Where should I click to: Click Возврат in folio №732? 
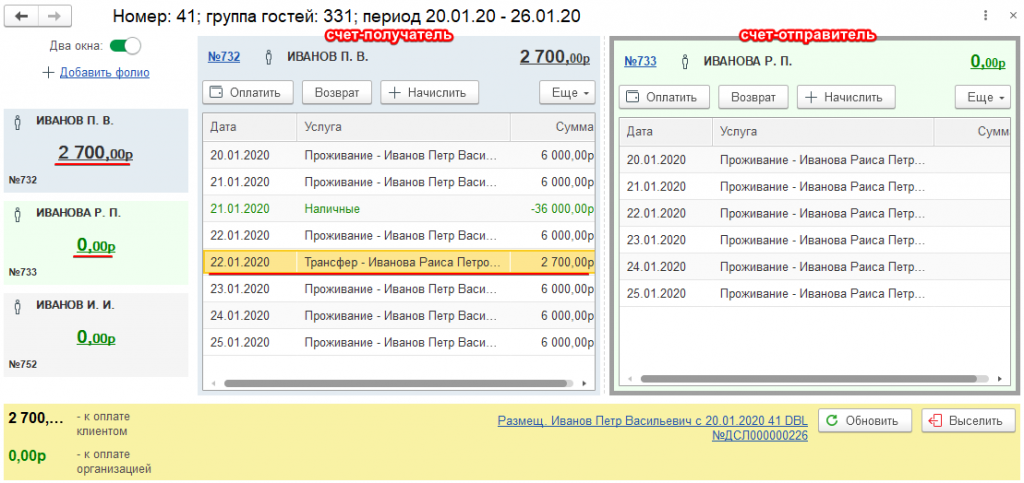[337, 93]
